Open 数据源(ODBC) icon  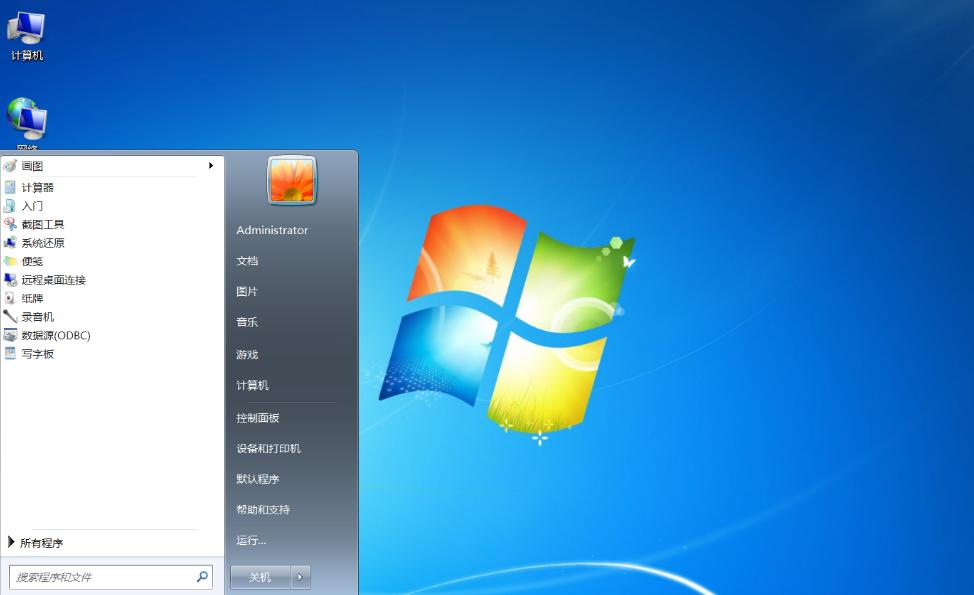(10, 335)
